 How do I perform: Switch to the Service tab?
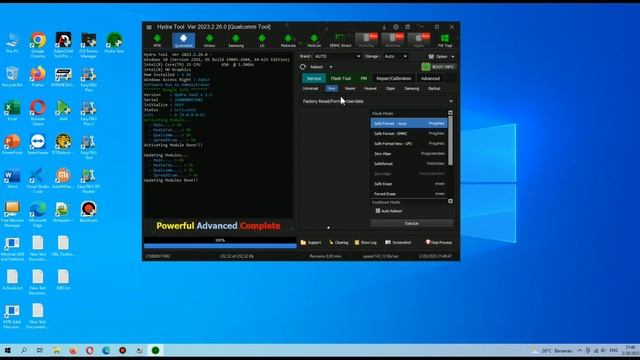tap(314, 78)
